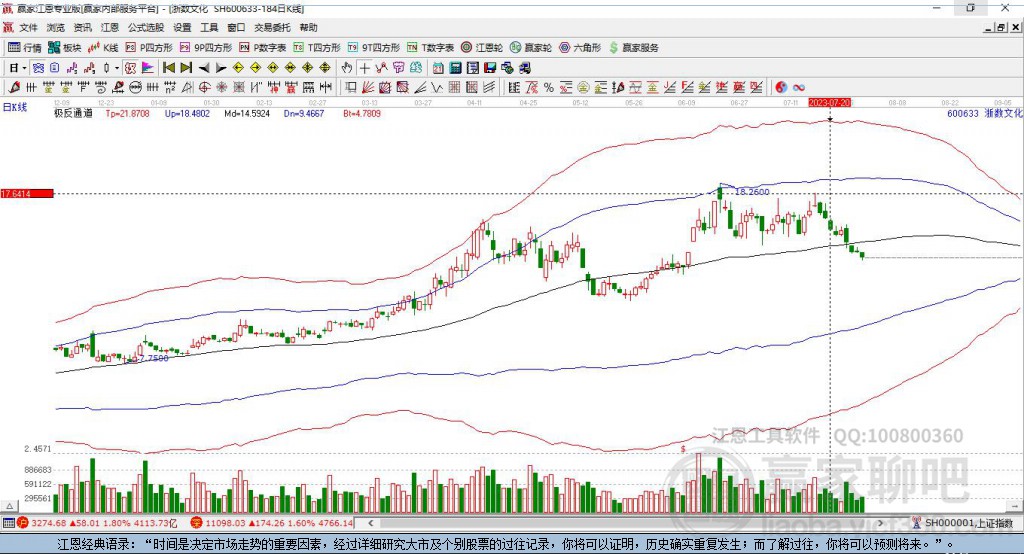Screen dimensions: 1024x554
Task: Launch the 江恩轮 Gann wheel
Action: 482,48
